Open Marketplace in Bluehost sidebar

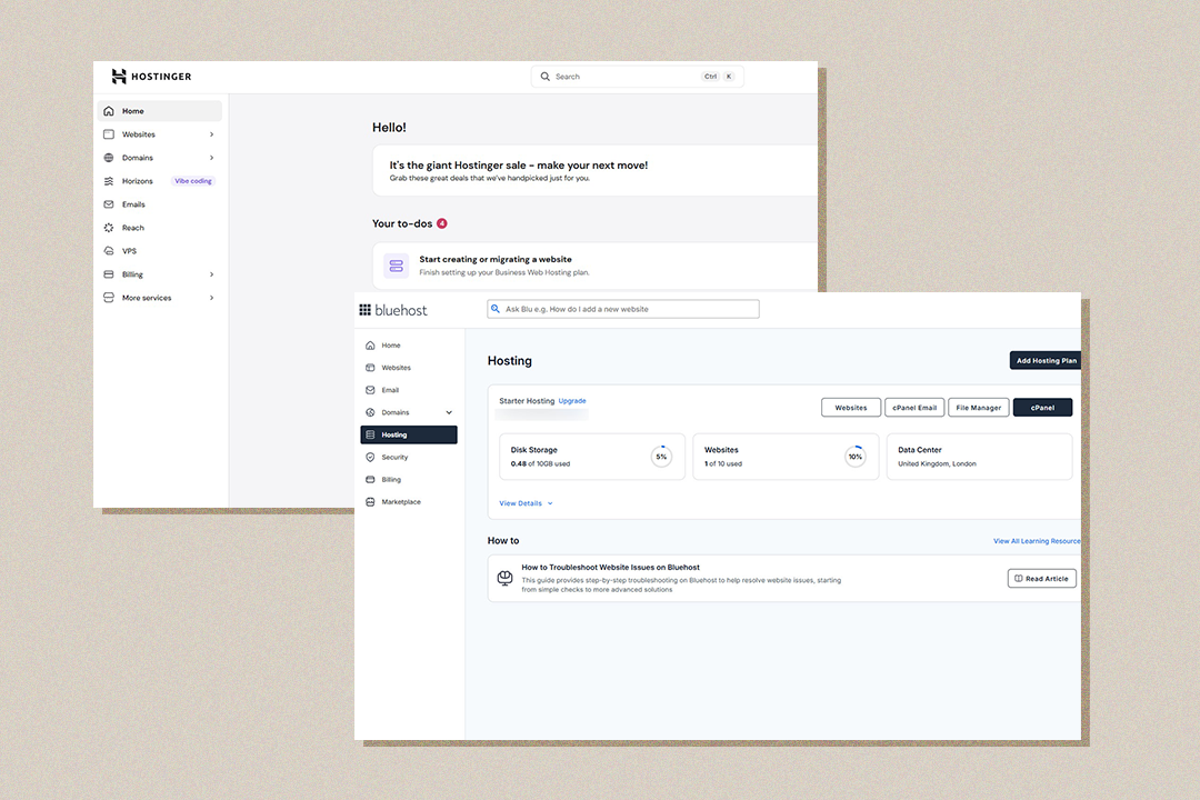click(x=409, y=502)
